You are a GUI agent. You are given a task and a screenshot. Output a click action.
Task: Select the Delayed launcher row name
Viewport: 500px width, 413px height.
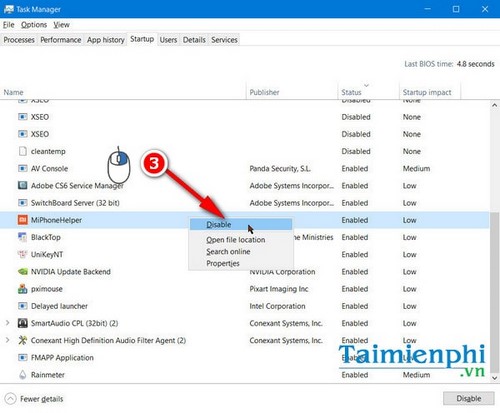[59, 306]
